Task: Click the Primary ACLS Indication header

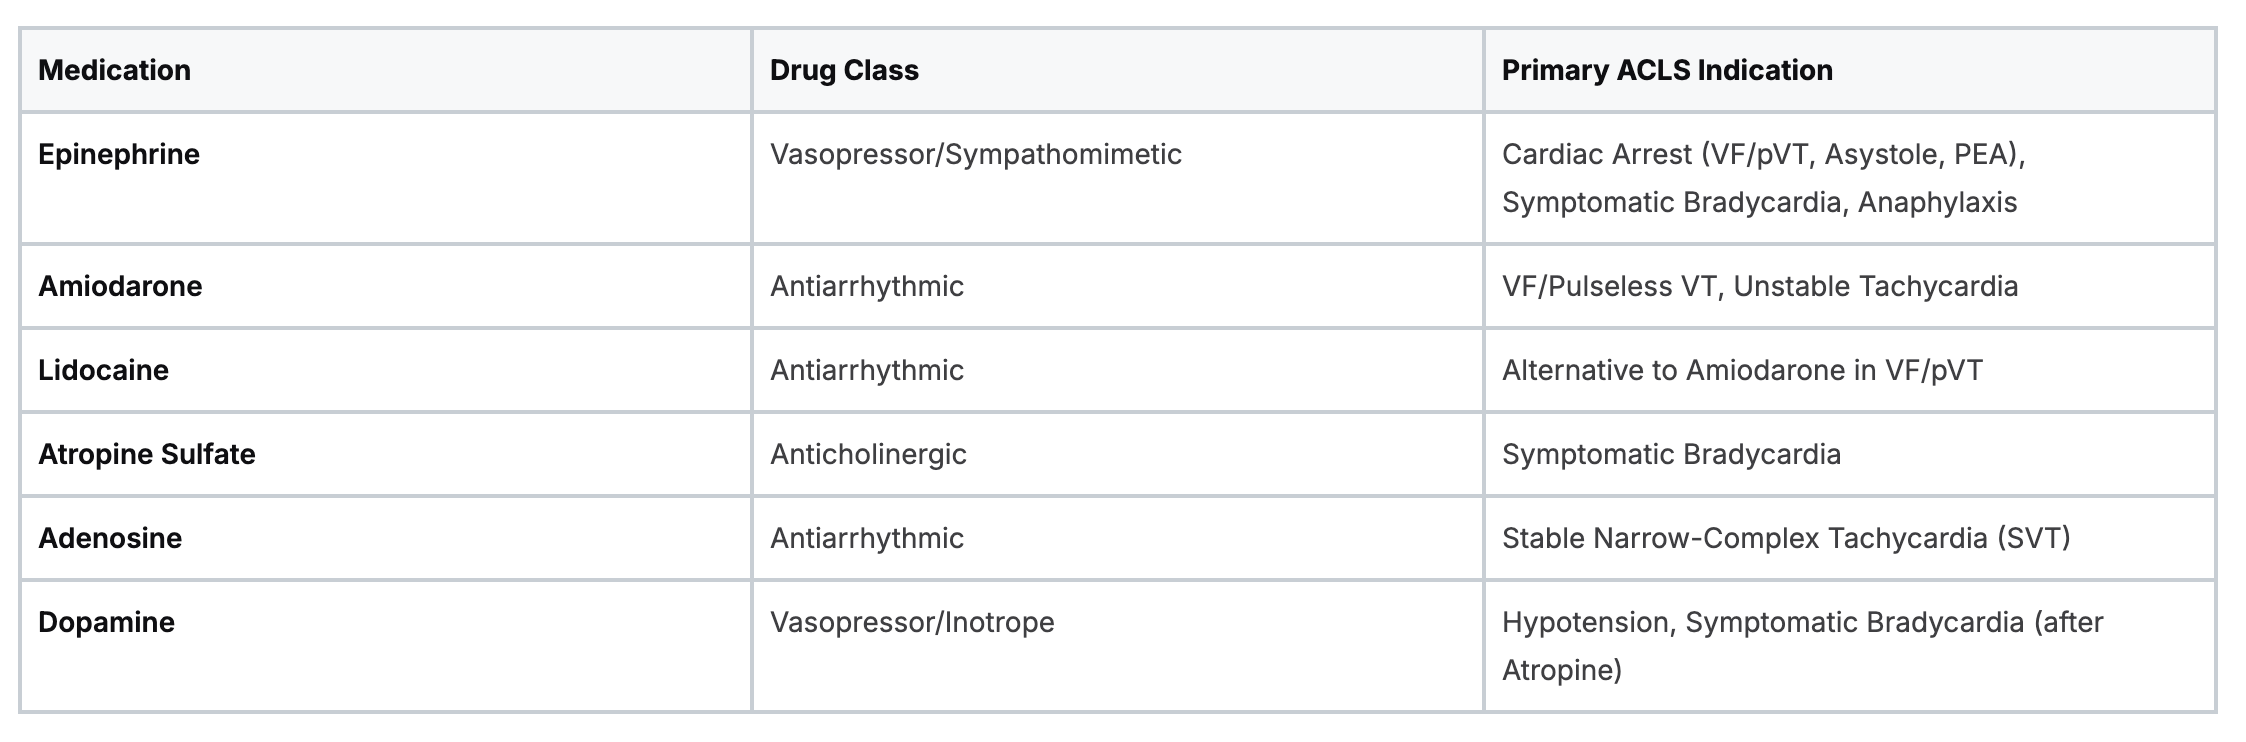Action: [1667, 70]
